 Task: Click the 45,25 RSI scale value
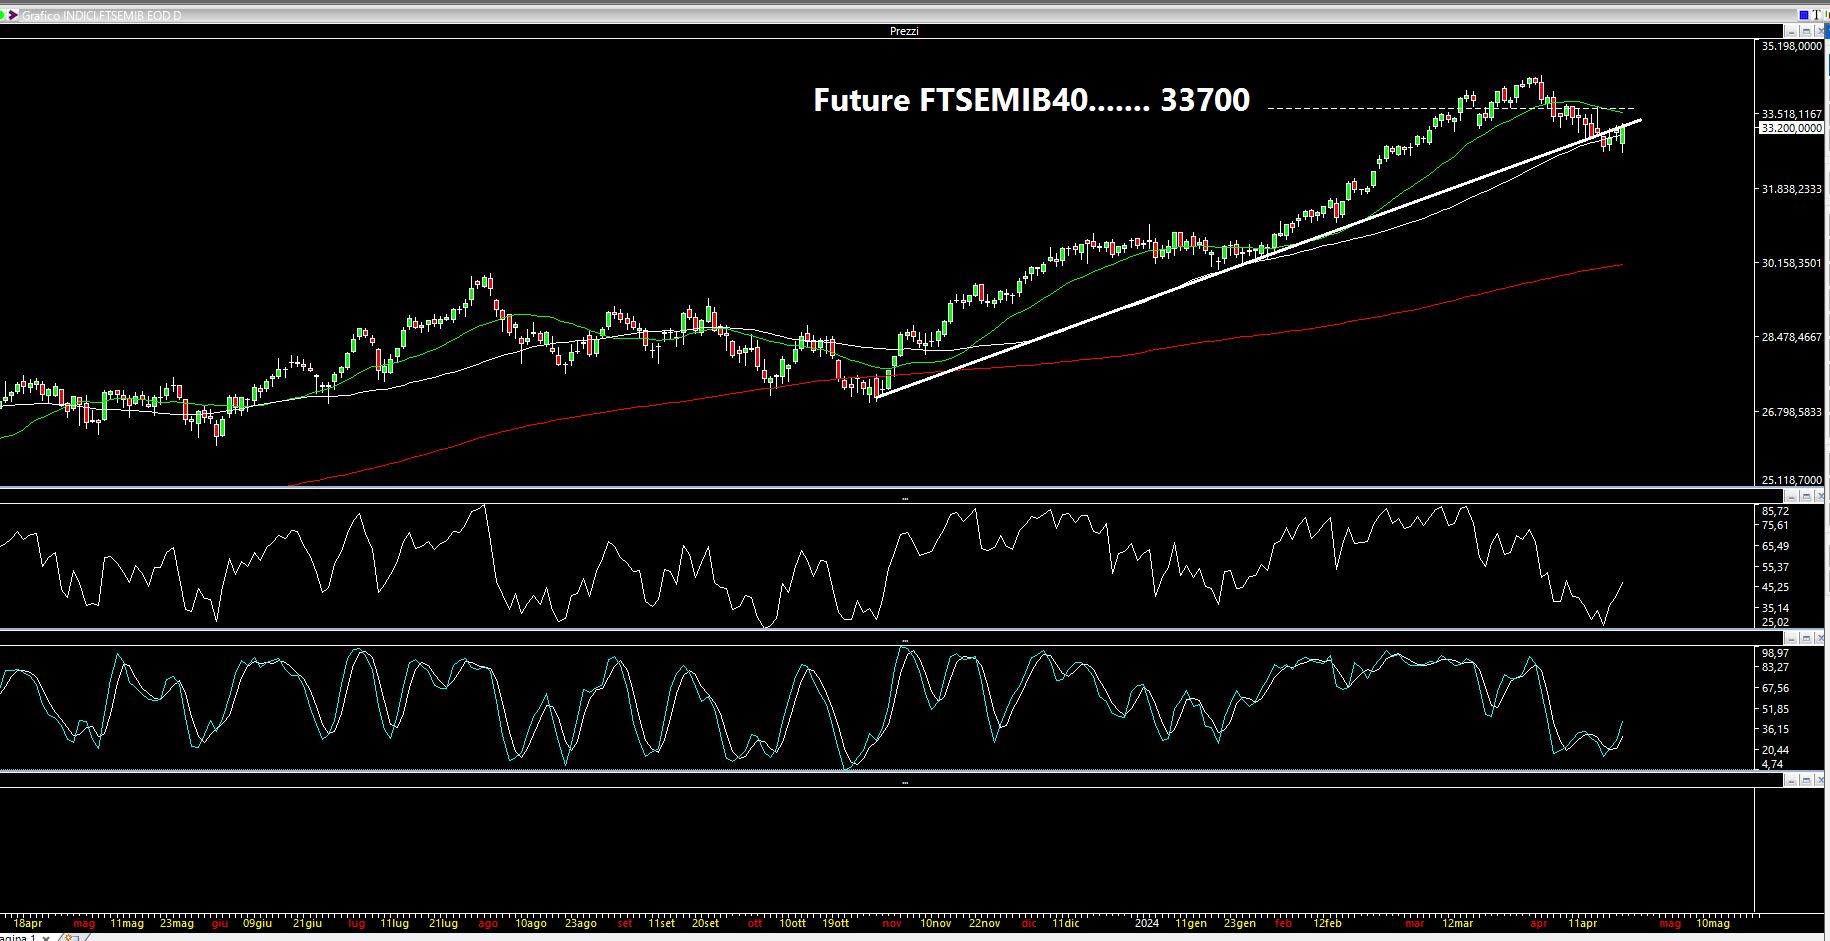[x=1775, y=587]
